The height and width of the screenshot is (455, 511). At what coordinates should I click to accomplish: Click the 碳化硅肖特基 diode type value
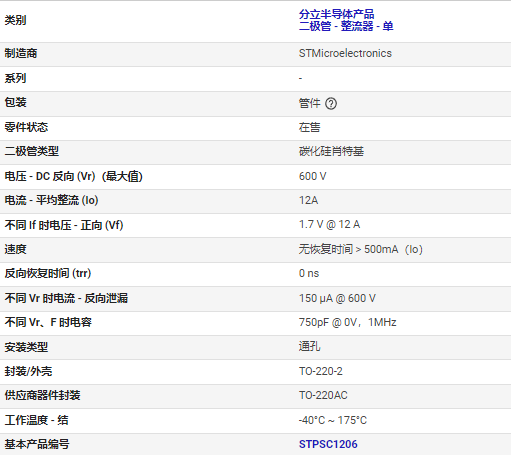coord(331,151)
